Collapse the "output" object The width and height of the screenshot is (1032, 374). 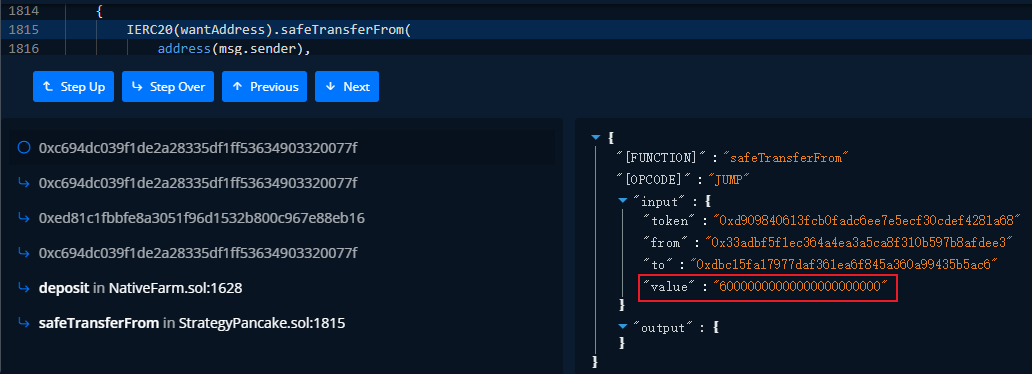(x=624, y=326)
